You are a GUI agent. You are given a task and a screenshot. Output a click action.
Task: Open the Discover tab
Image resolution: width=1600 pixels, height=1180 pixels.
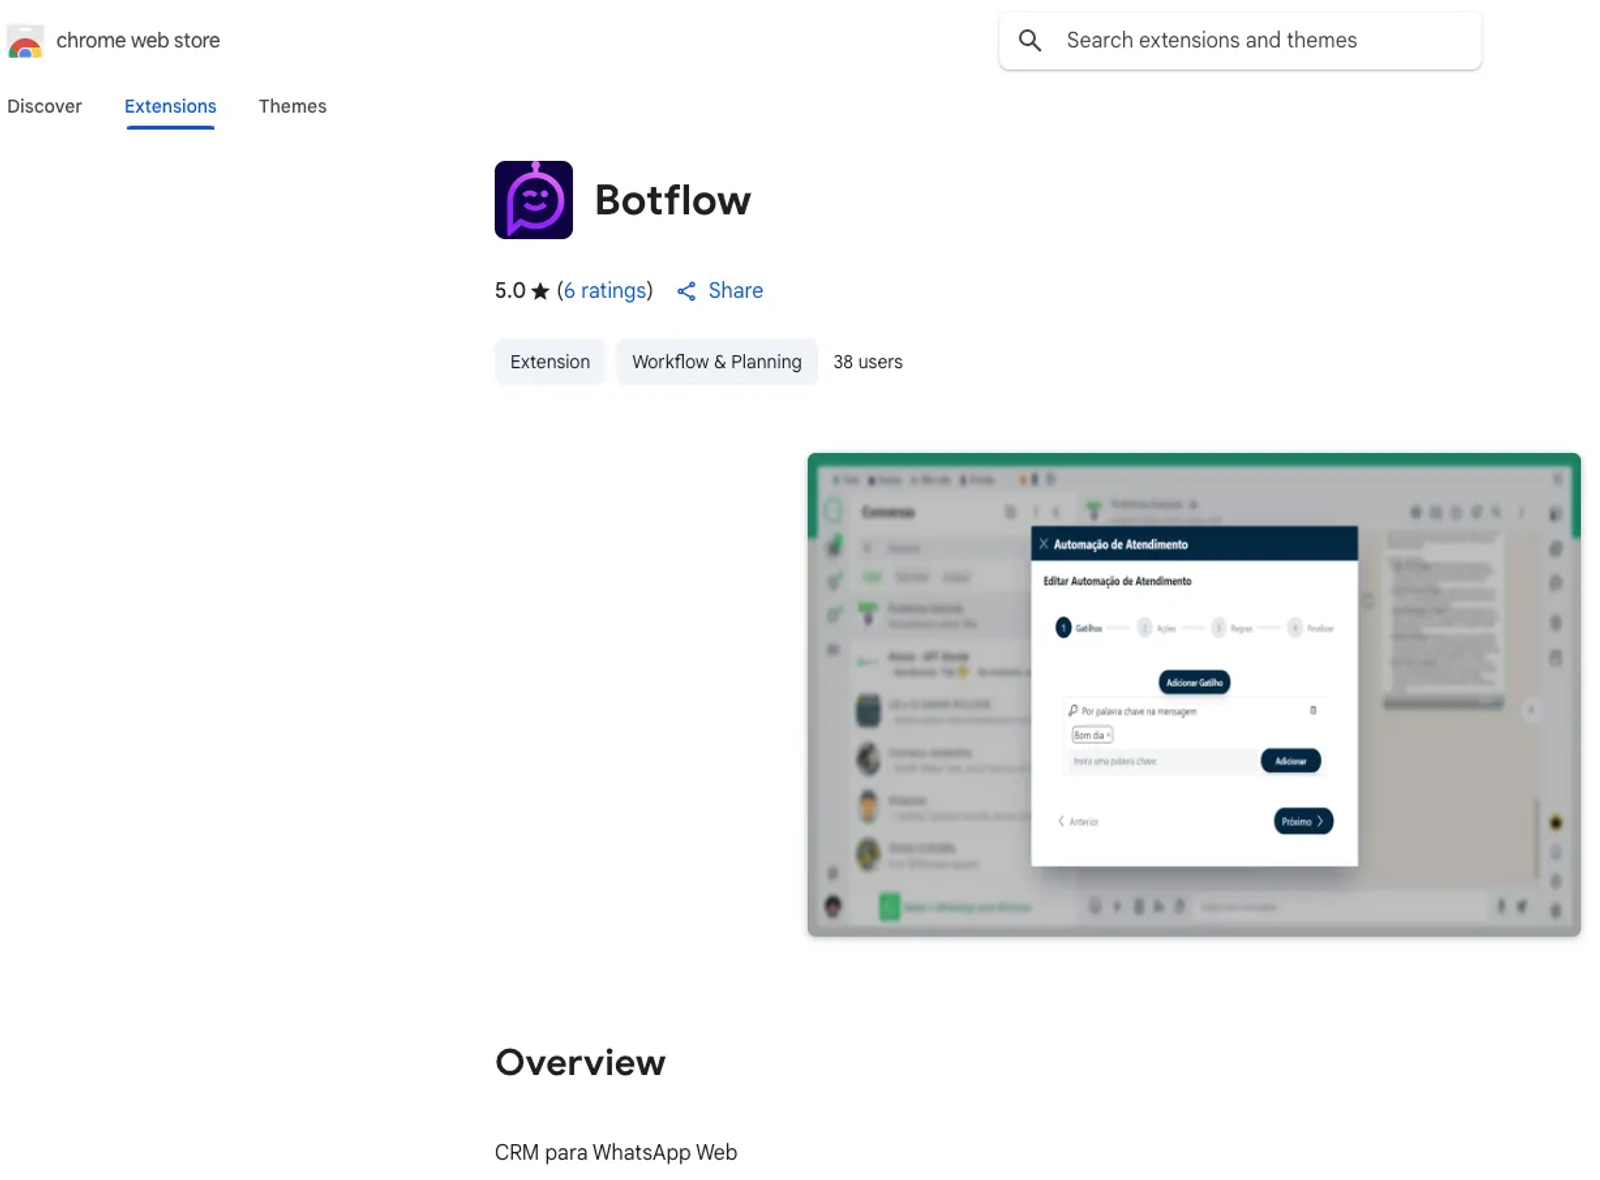click(x=45, y=106)
